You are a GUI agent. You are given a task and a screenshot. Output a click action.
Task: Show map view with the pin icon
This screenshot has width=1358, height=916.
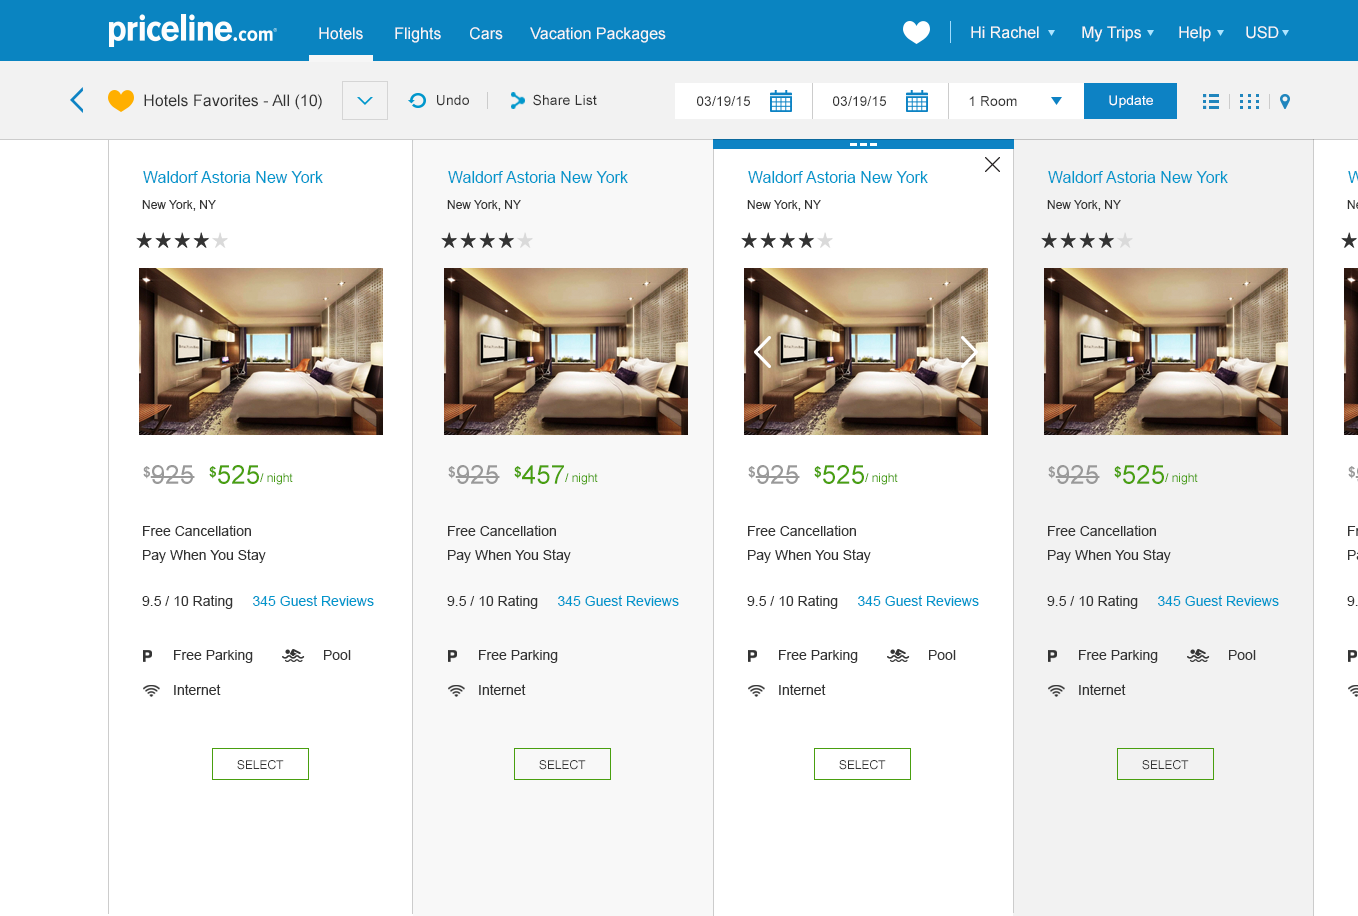tap(1285, 101)
